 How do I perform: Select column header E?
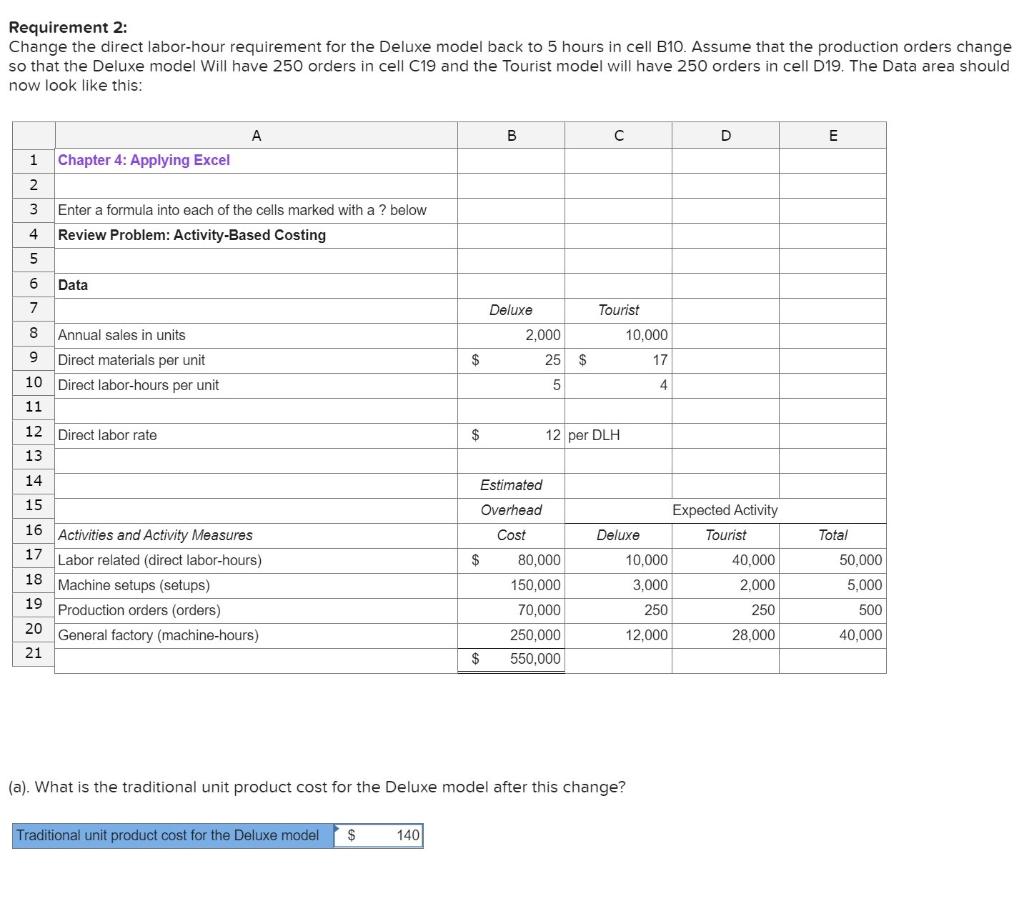click(833, 134)
